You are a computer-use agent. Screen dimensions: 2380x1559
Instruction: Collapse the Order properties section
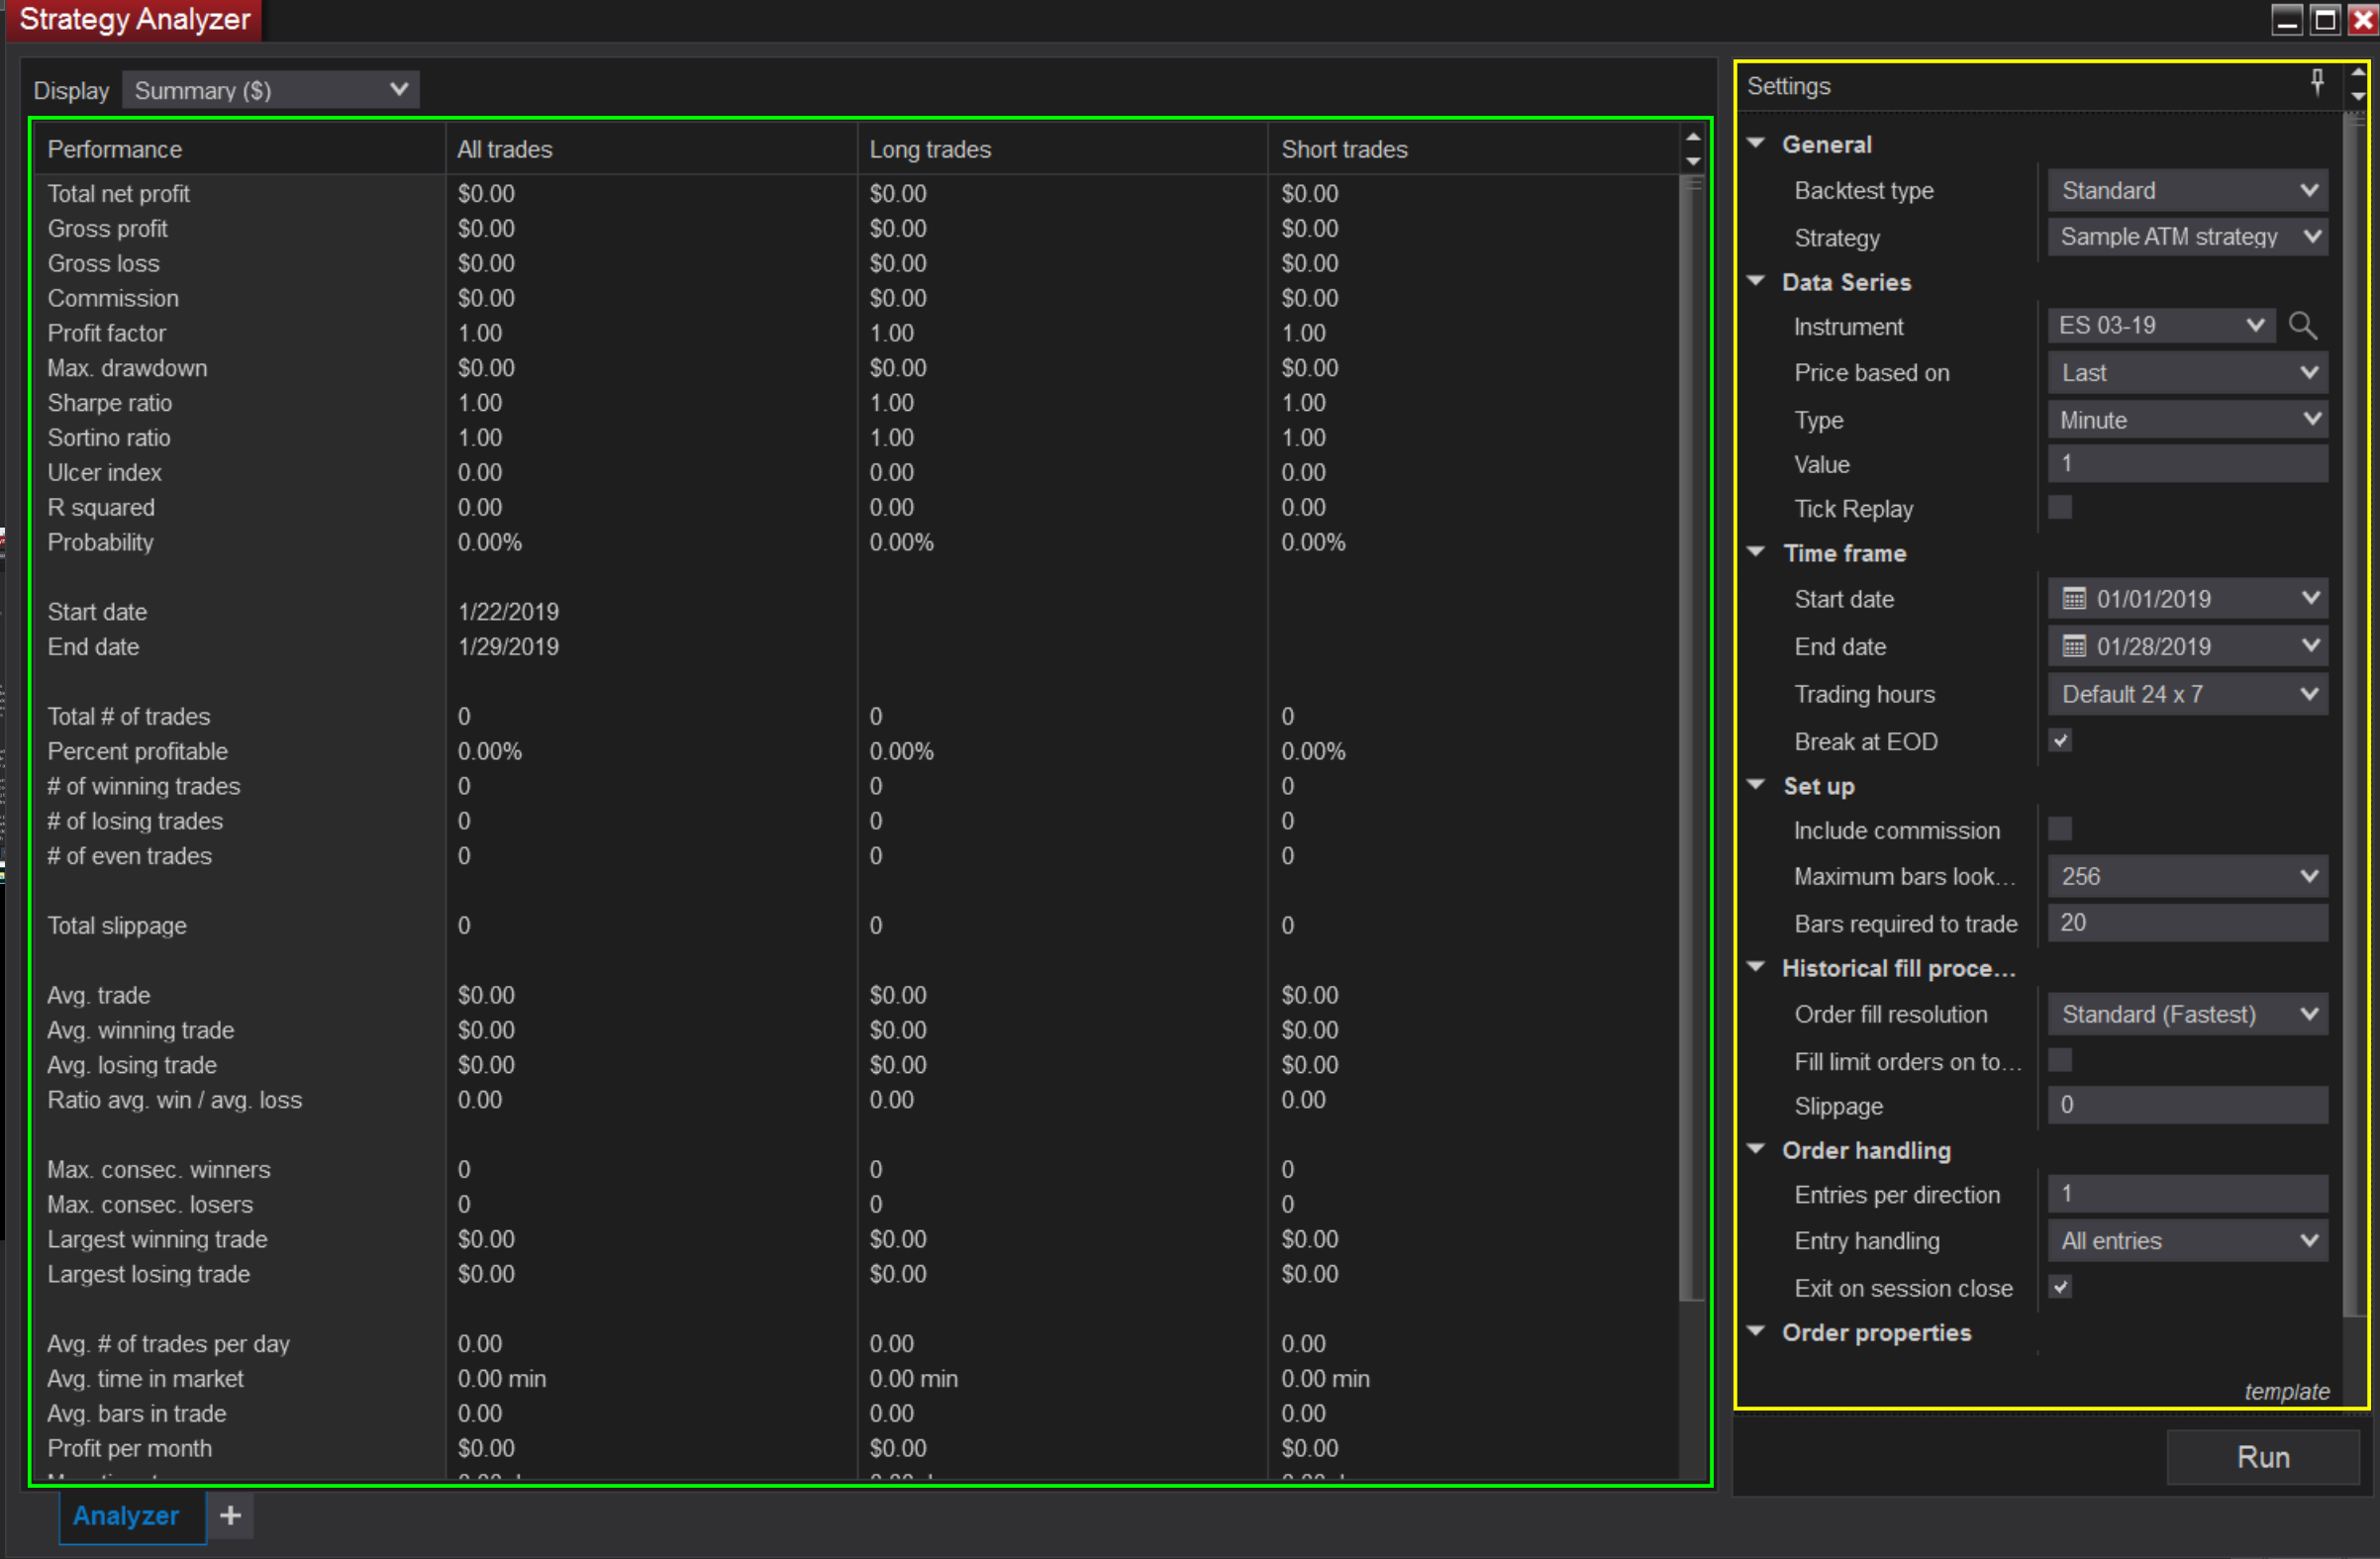[1756, 1331]
